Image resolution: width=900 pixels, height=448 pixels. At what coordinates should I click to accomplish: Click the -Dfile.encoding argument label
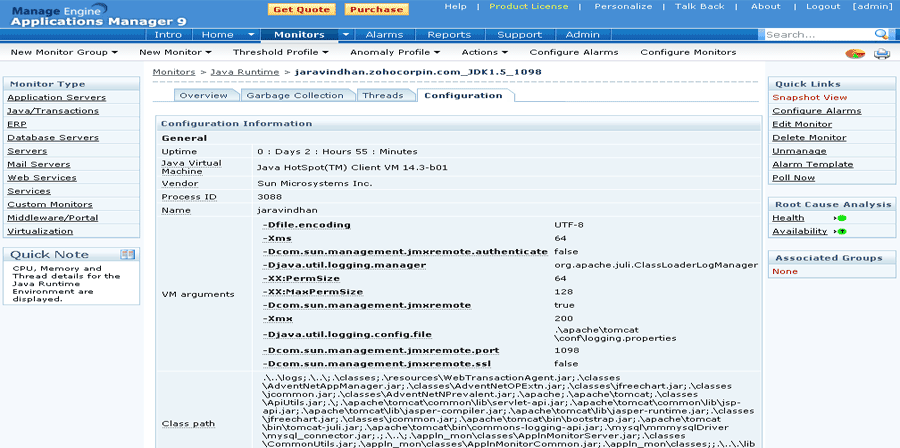[305, 225]
